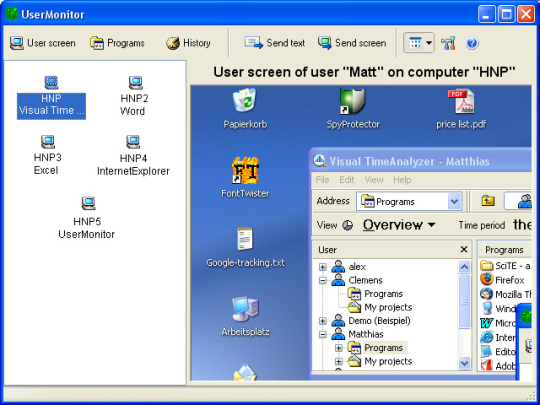Close the User panel with X
Viewport: 540px width, 405px height.
(x=464, y=249)
